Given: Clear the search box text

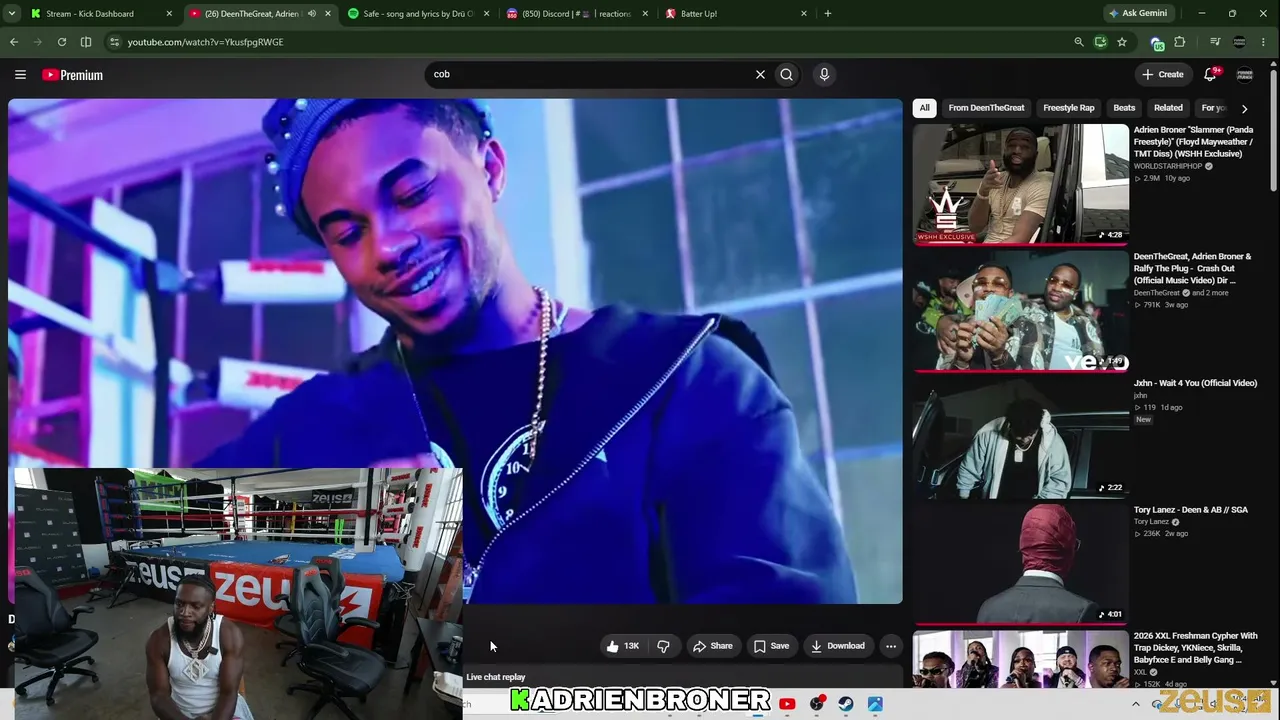Looking at the screenshot, I should coord(760,74).
